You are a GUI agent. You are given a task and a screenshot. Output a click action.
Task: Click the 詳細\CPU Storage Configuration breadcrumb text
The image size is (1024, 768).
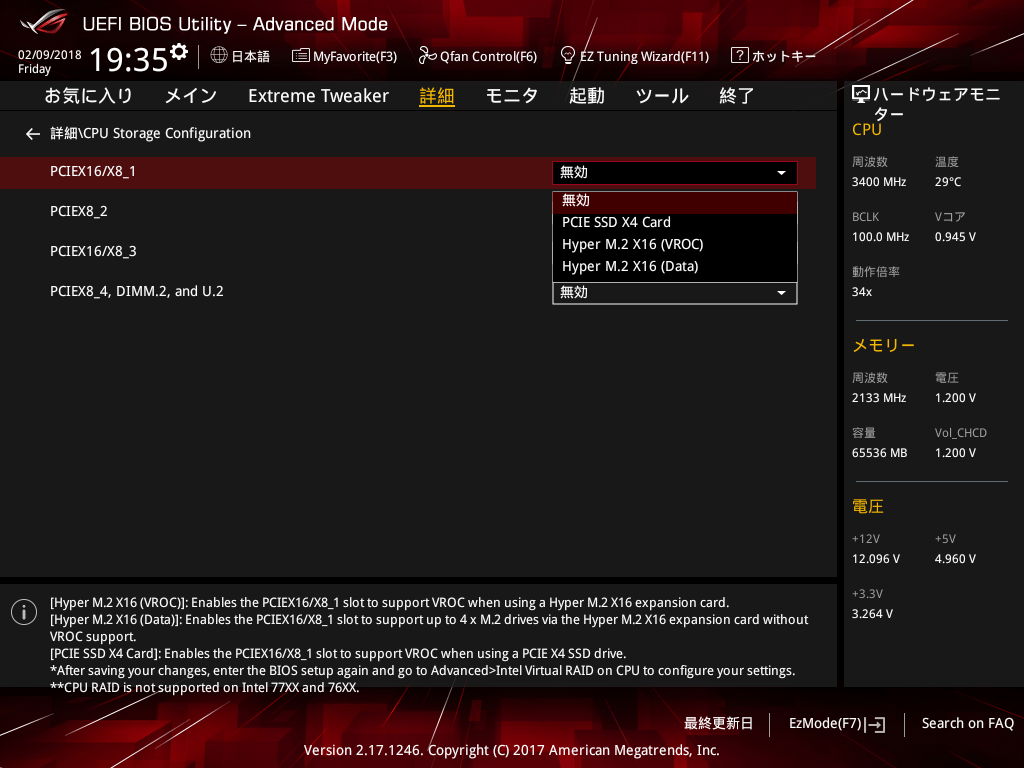click(150, 133)
